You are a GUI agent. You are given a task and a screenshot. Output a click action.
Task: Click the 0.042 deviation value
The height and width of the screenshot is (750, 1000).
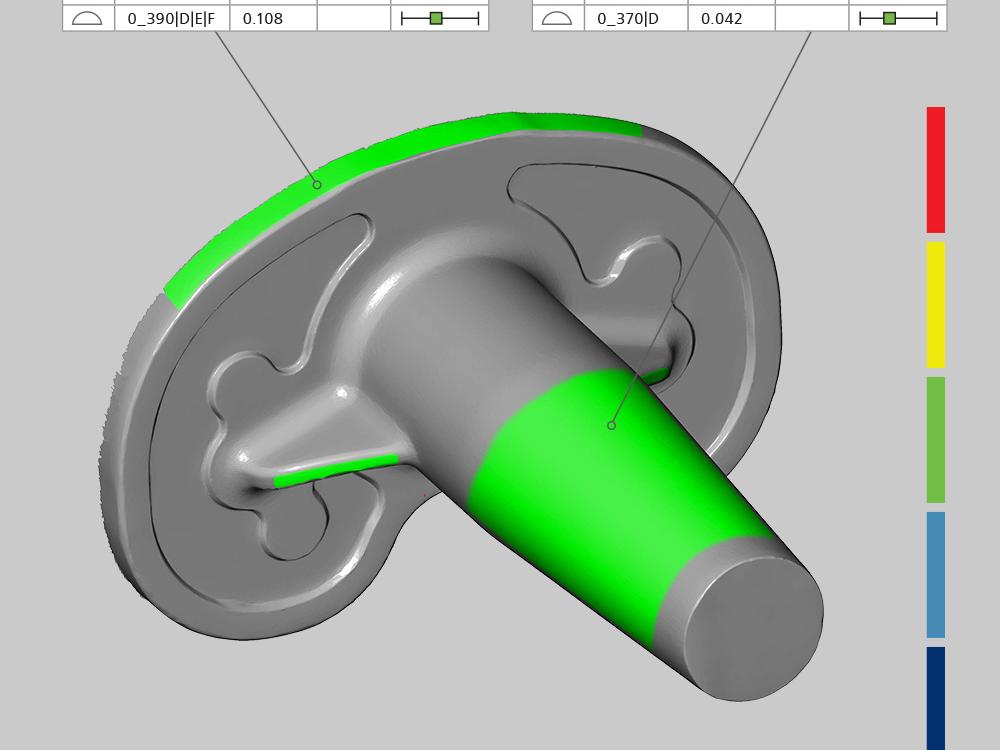click(x=722, y=18)
